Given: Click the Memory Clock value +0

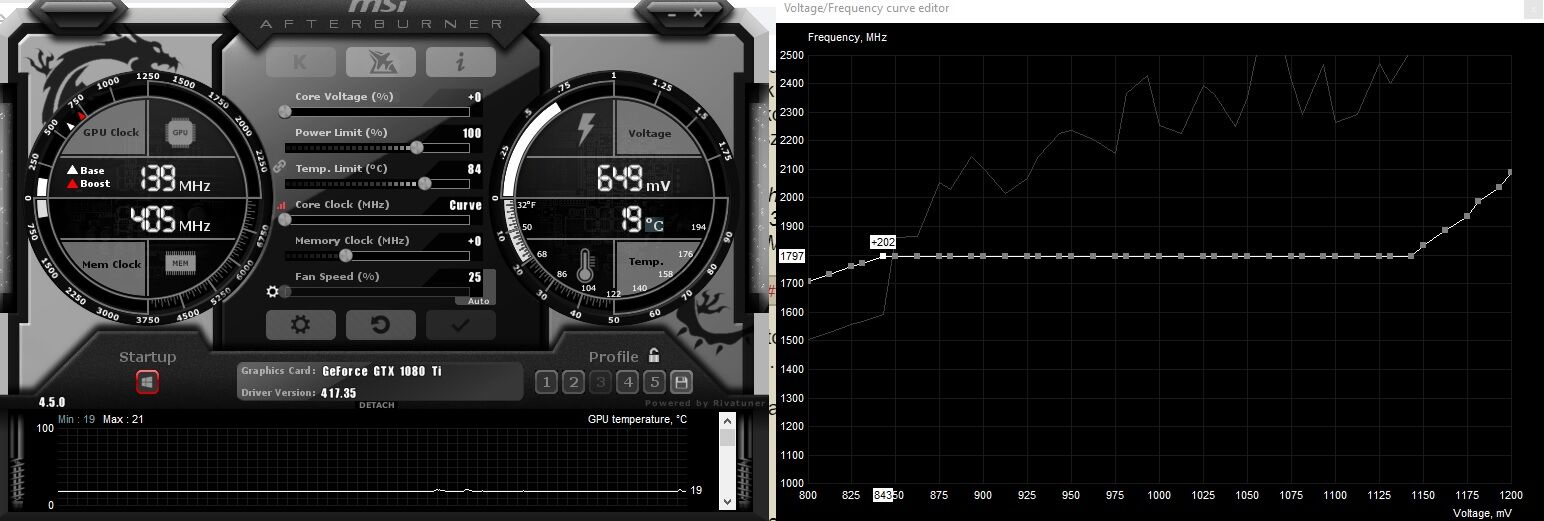Looking at the screenshot, I should coord(475,241).
